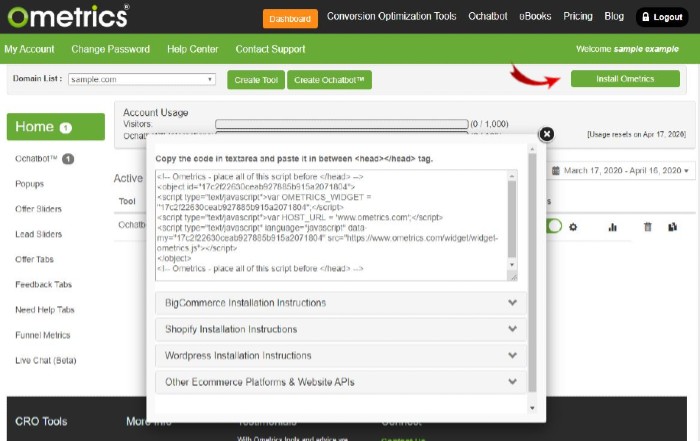Expand Other Ecommerce Platforms & Website APIs
Screen dimensions: 700x441
[341, 382]
